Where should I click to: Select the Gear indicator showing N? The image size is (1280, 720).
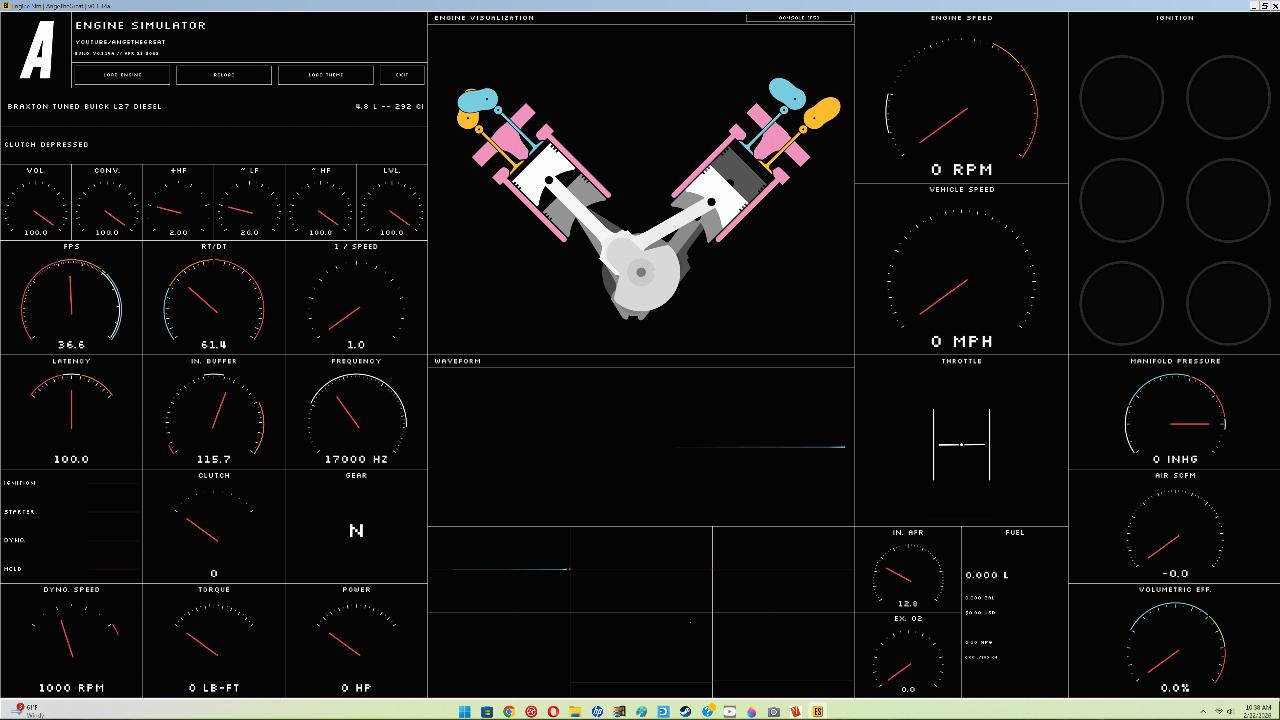coord(356,530)
